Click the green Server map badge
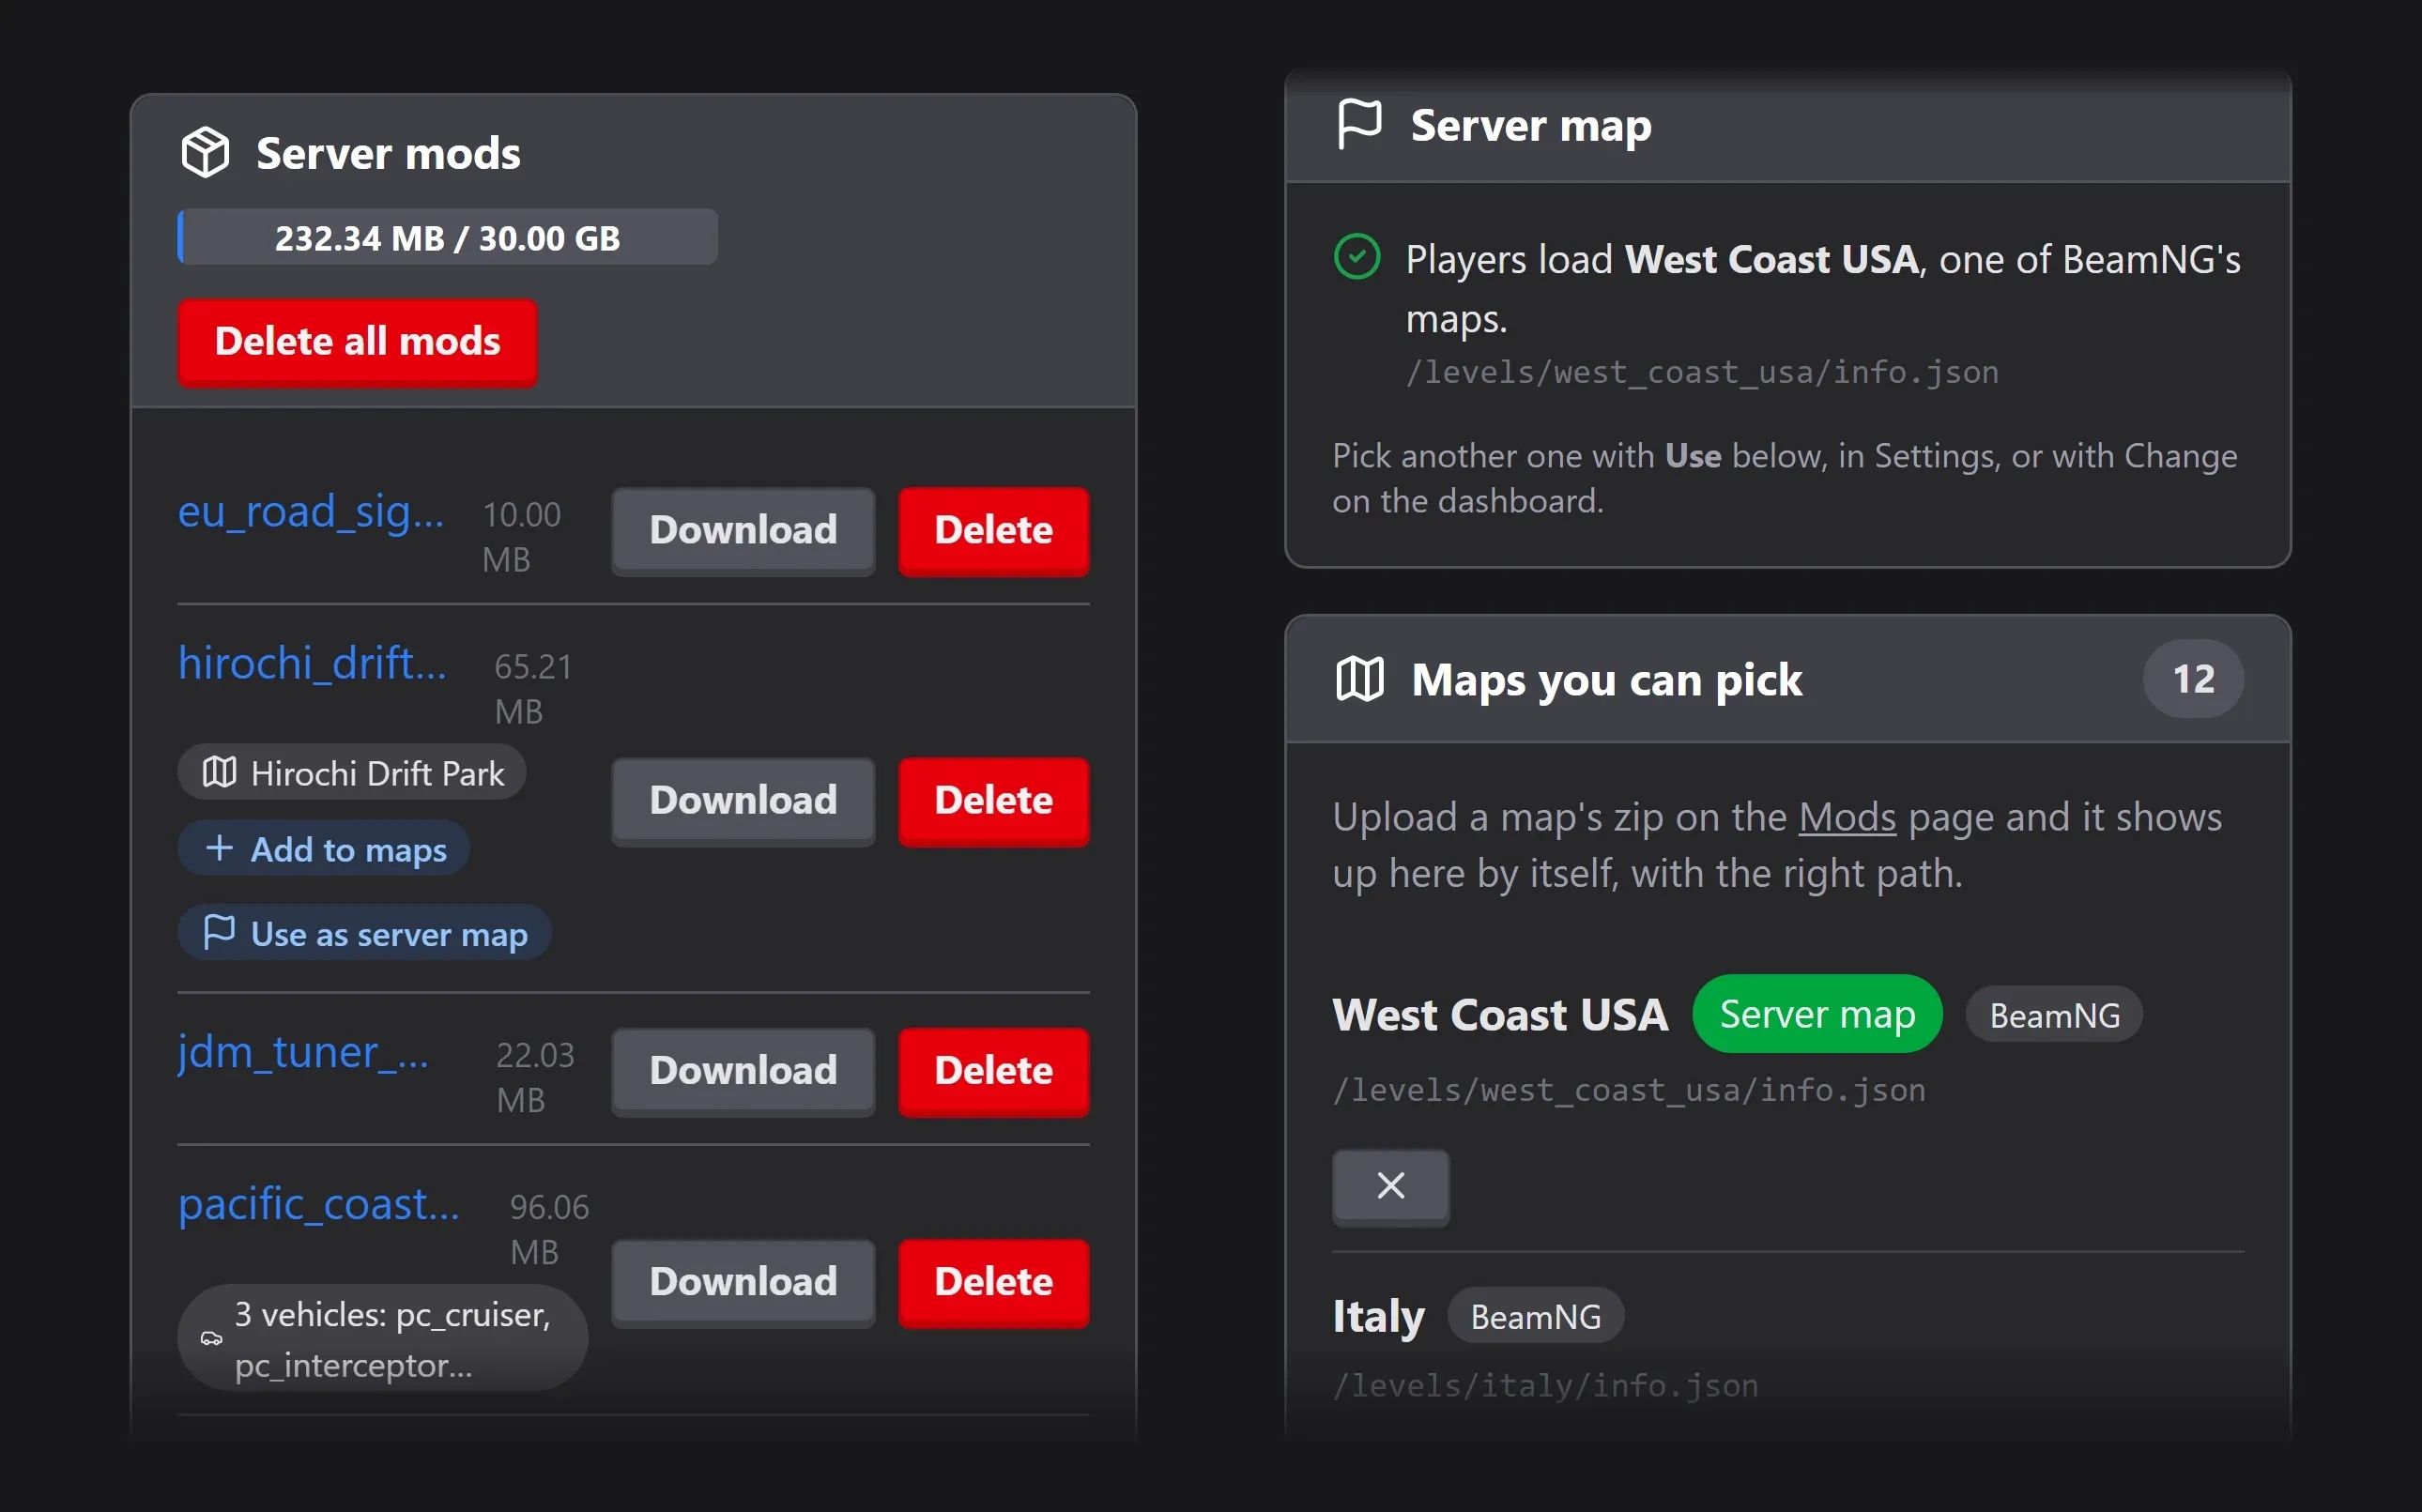2422x1512 pixels. tap(1817, 1014)
